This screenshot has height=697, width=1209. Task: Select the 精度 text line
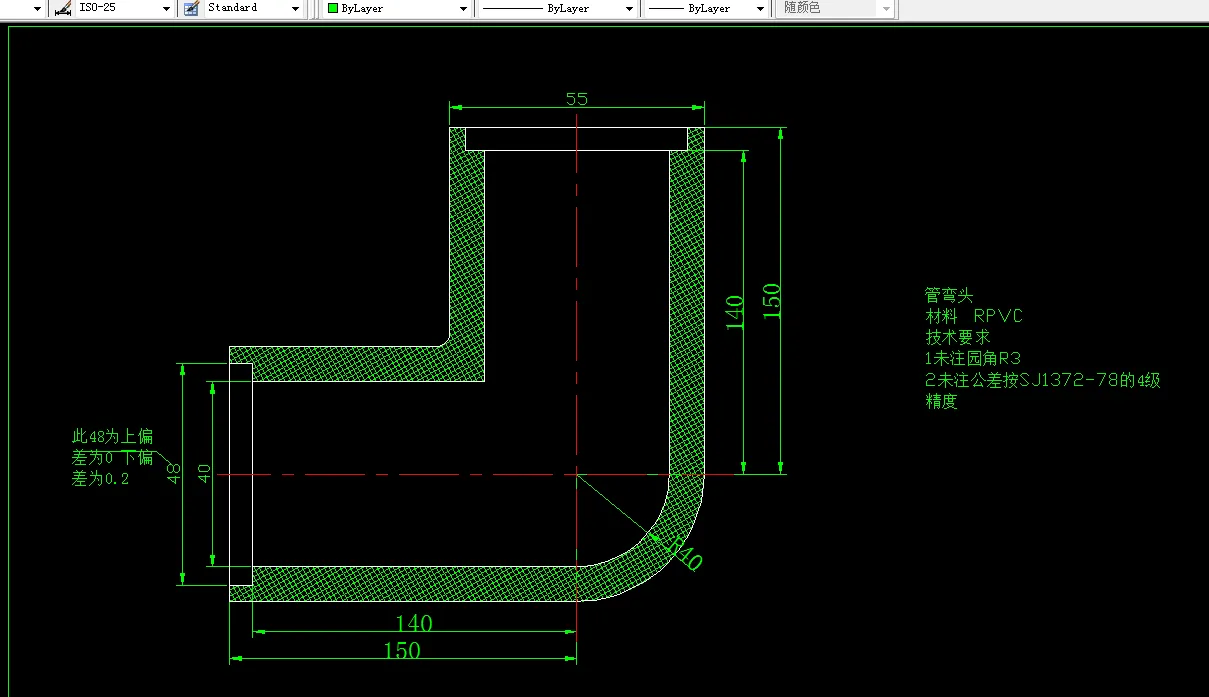[x=941, y=402]
